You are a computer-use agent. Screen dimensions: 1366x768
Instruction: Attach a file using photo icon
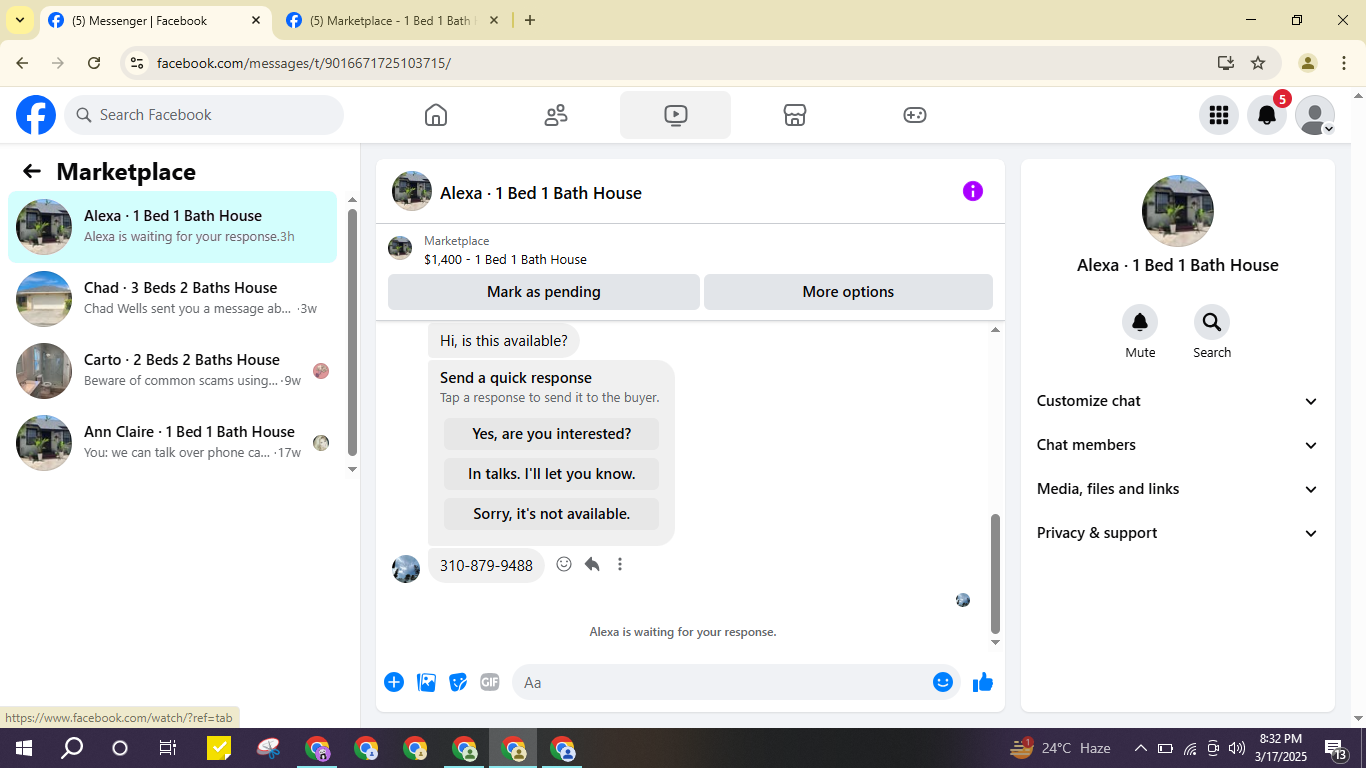click(x=427, y=682)
